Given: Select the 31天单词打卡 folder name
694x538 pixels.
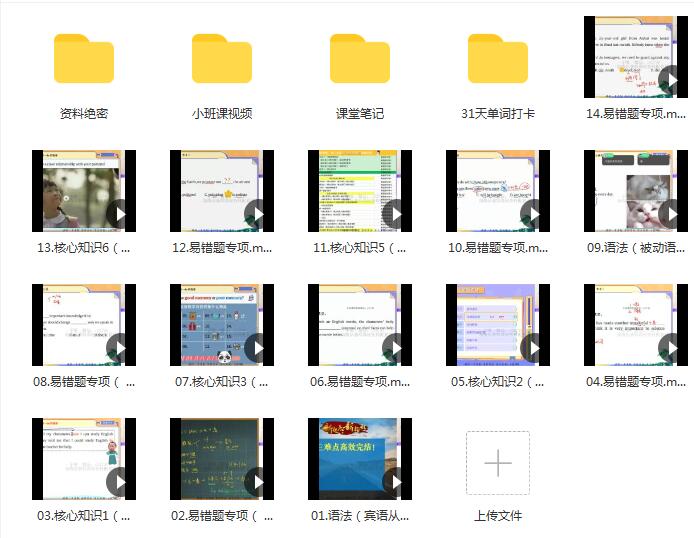Looking at the screenshot, I should (x=498, y=114).
